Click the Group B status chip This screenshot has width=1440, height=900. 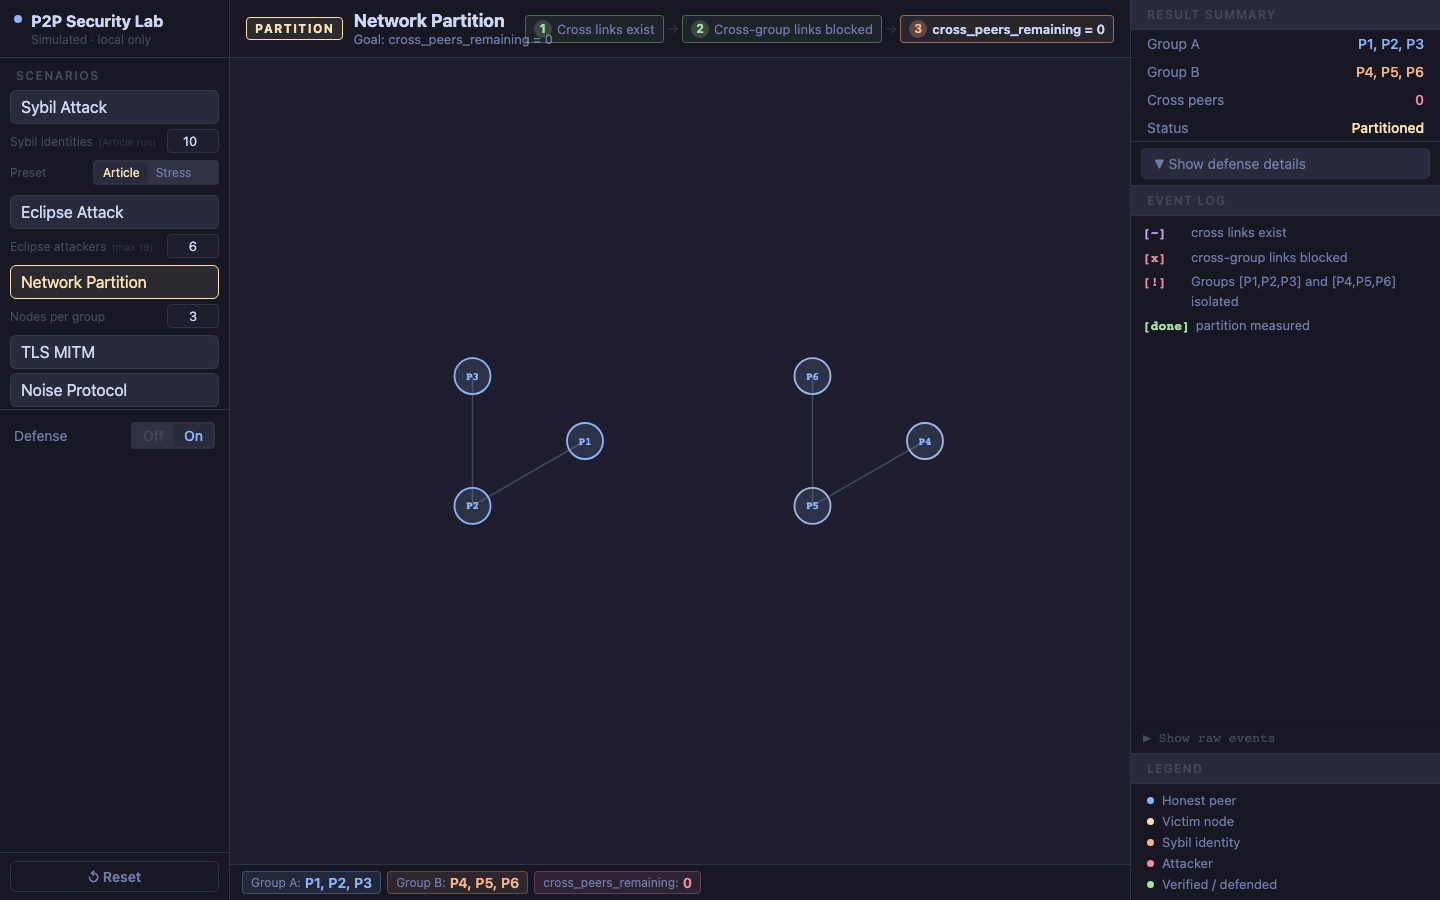(x=457, y=883)
